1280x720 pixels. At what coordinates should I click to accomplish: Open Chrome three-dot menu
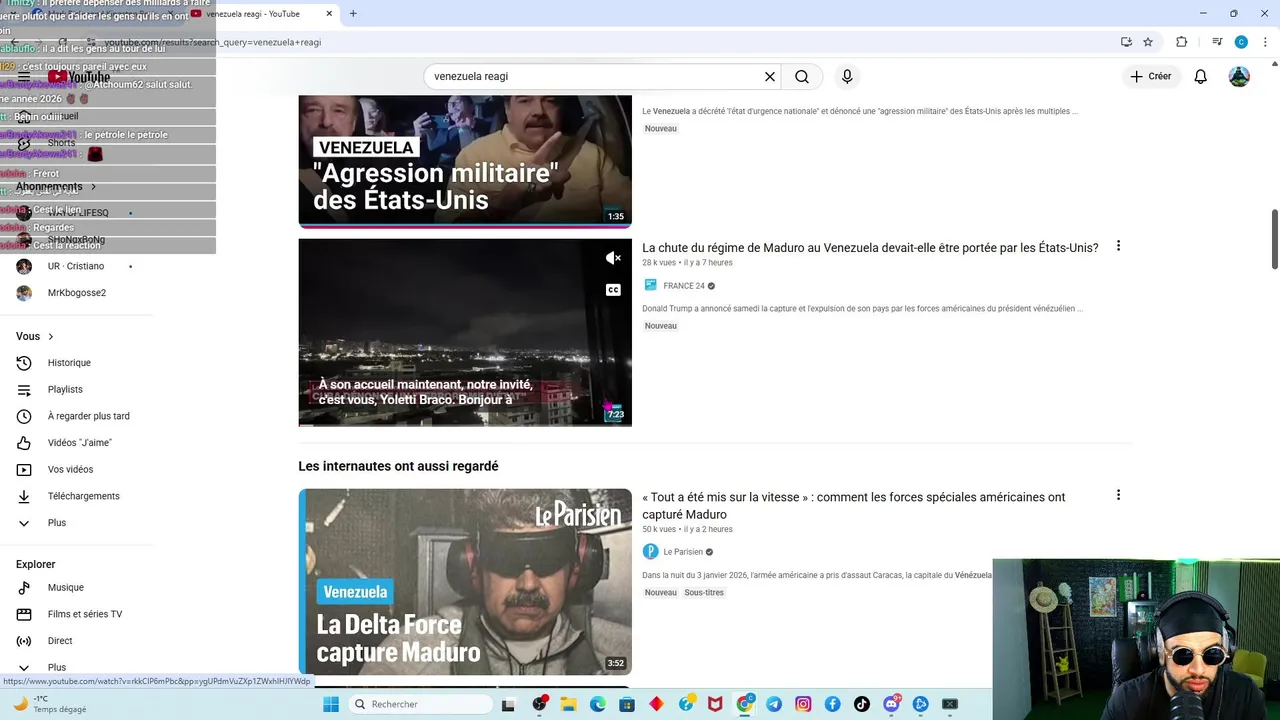[x=1263, y=42]
